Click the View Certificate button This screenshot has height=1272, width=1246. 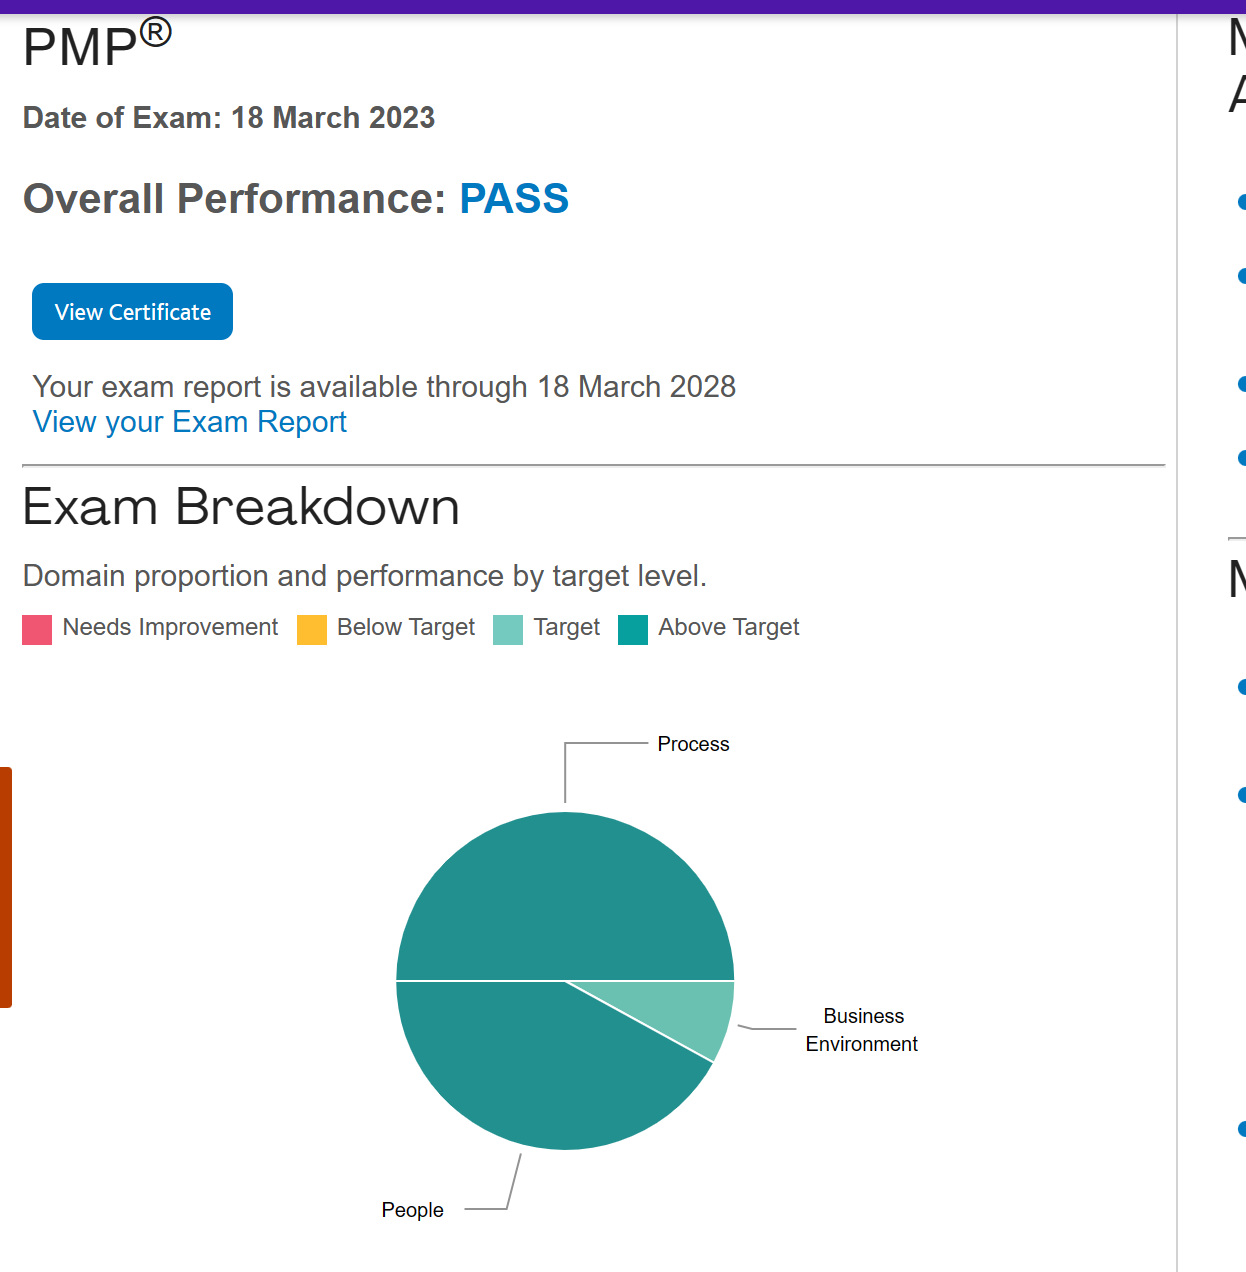point(132,312)
